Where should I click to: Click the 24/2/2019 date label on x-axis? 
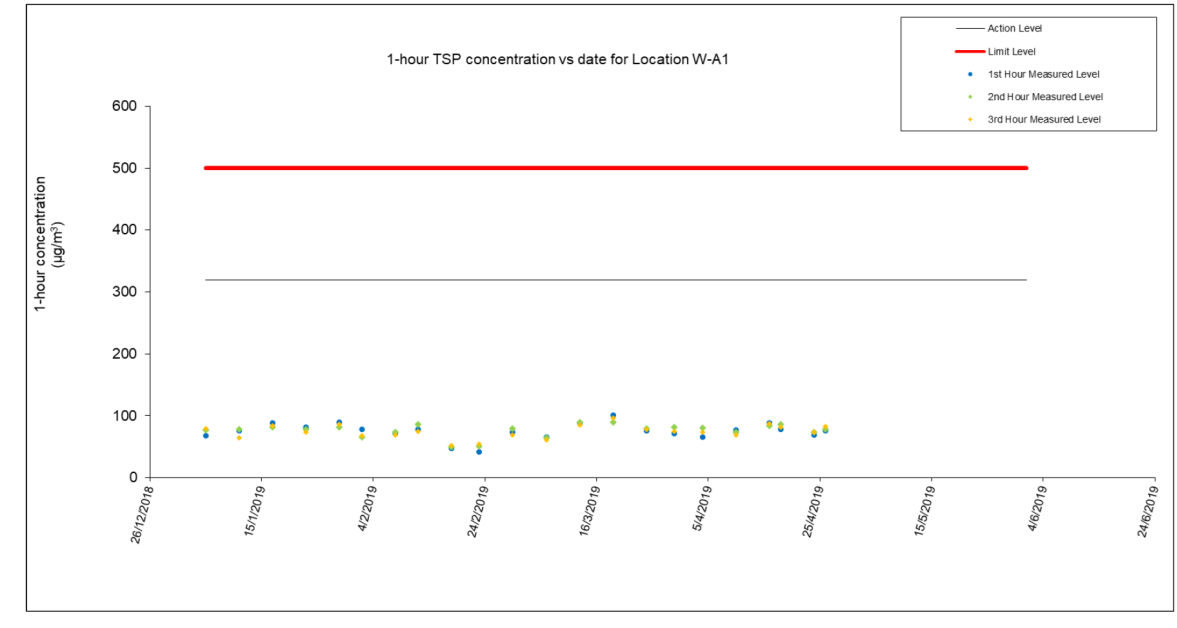coord(476,511)
